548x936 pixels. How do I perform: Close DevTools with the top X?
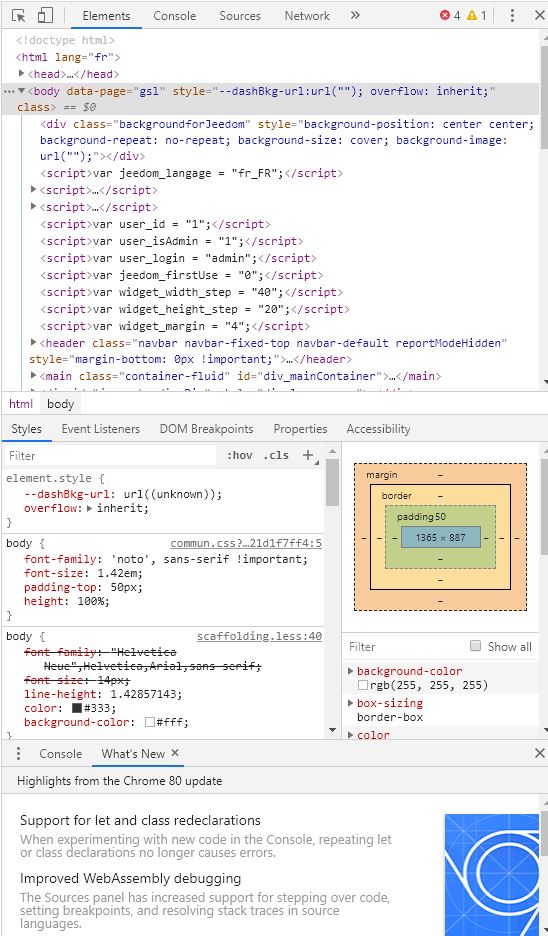(x=539, y=16)
